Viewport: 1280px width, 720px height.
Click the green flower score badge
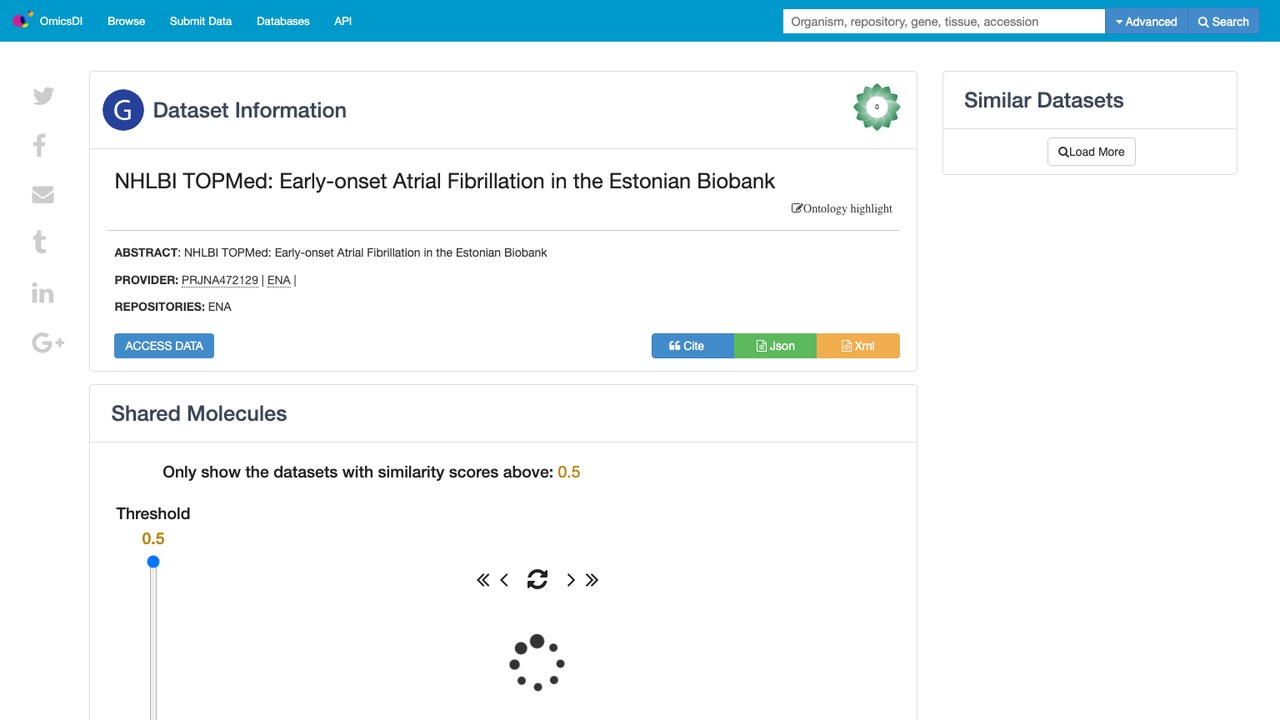(x=877, y=107)
